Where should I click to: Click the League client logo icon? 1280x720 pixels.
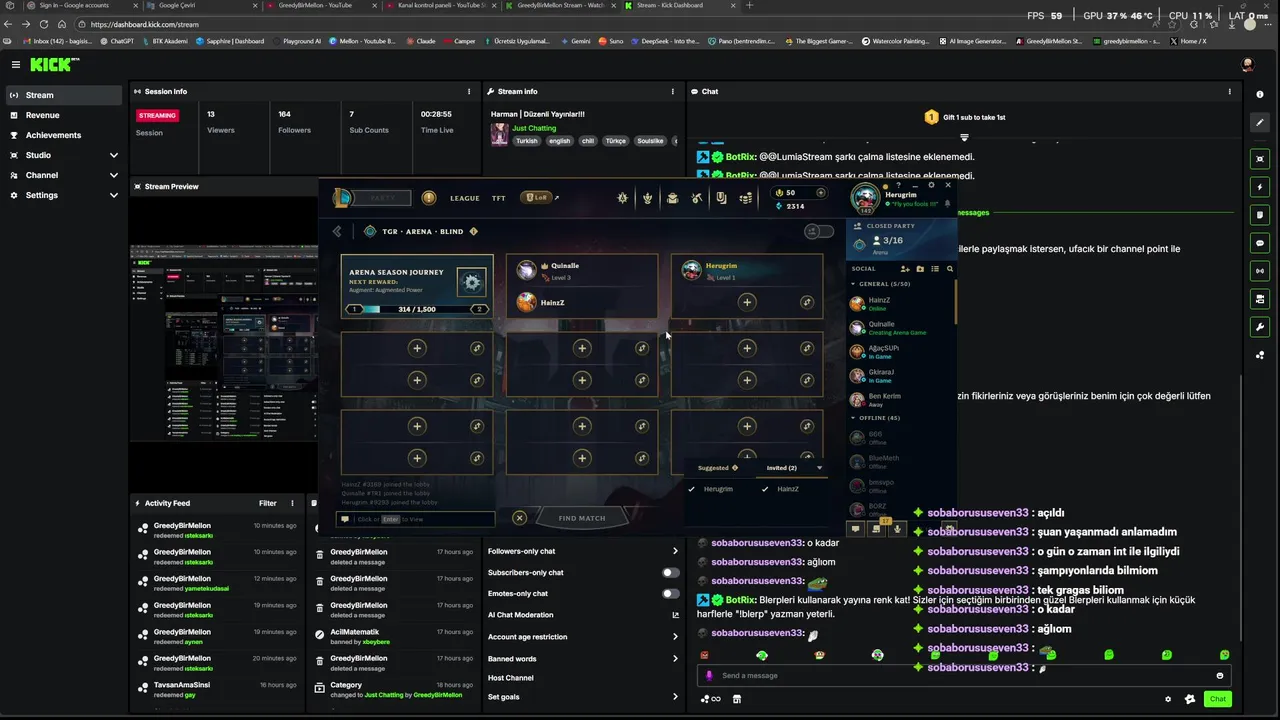click(x=342, y=198)
